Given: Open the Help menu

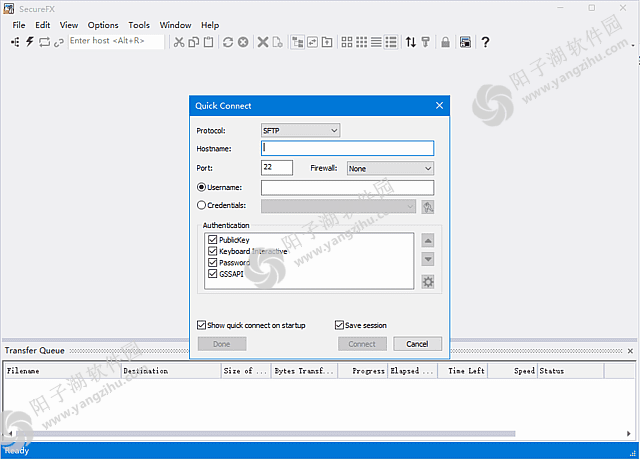Looking at the screenshot, I should (210, 25).
